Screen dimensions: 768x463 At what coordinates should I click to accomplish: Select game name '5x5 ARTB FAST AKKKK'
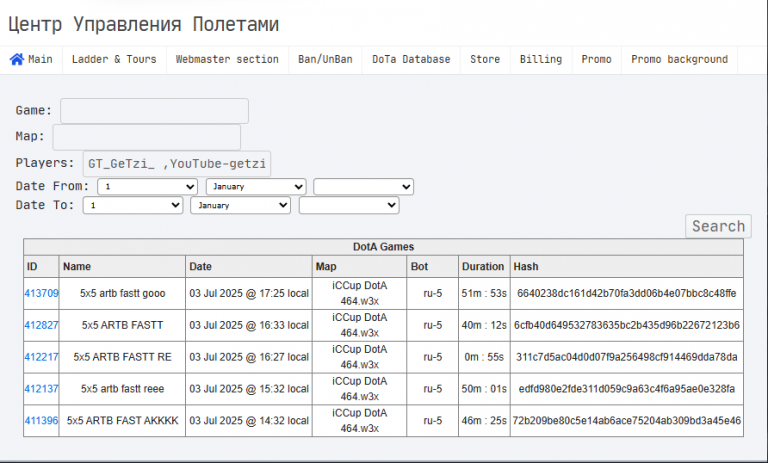coord(122,421)
